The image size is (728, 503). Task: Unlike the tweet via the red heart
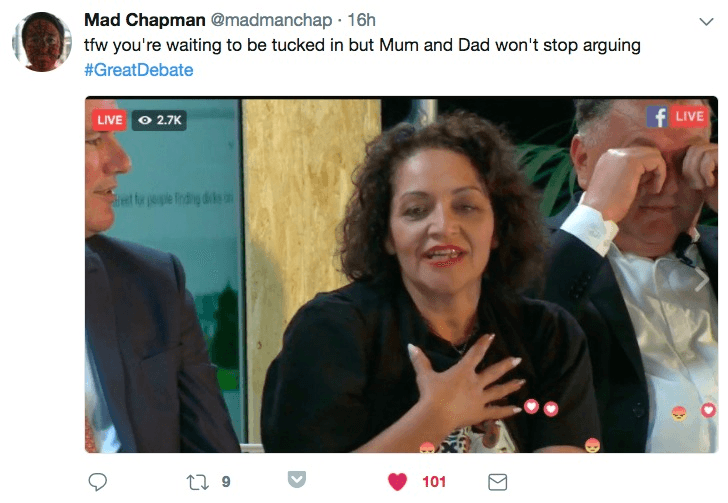pos(397,482)
